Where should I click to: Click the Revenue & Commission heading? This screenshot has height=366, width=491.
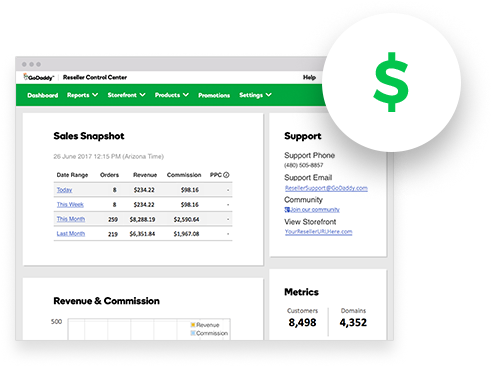106,301
